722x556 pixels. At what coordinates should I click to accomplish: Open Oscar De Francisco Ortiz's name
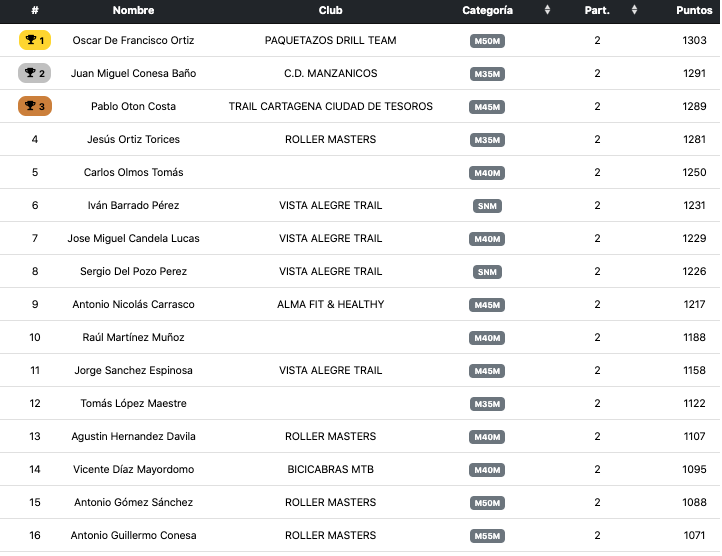pyautogui.click(x=133, y=41)
